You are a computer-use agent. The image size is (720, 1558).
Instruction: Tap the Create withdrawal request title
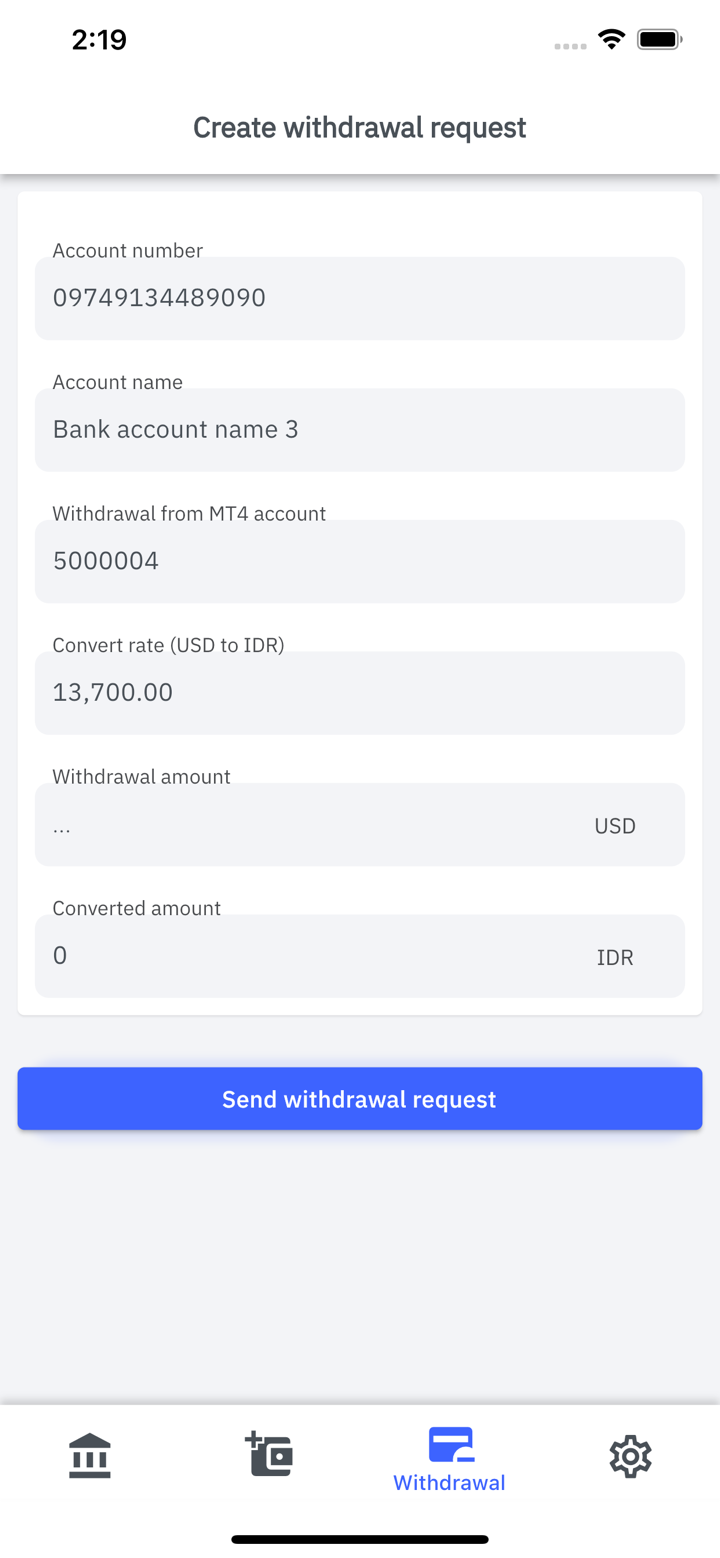pos(360,128)
